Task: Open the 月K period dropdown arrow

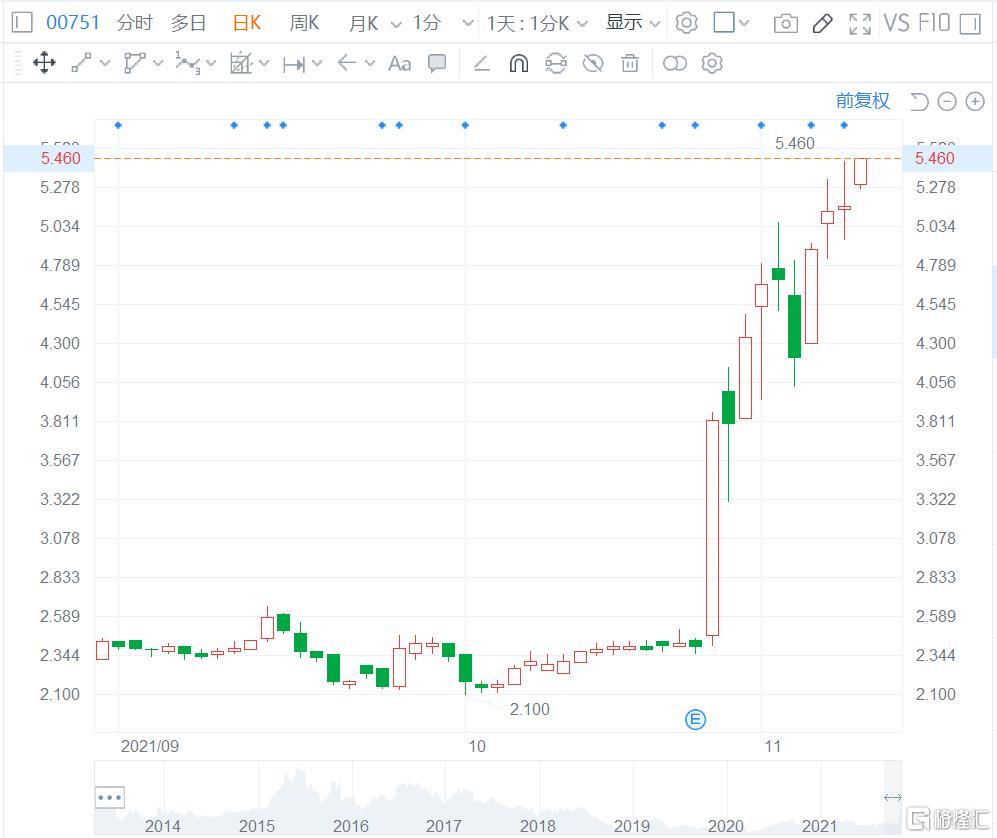Action: (396, 24)
